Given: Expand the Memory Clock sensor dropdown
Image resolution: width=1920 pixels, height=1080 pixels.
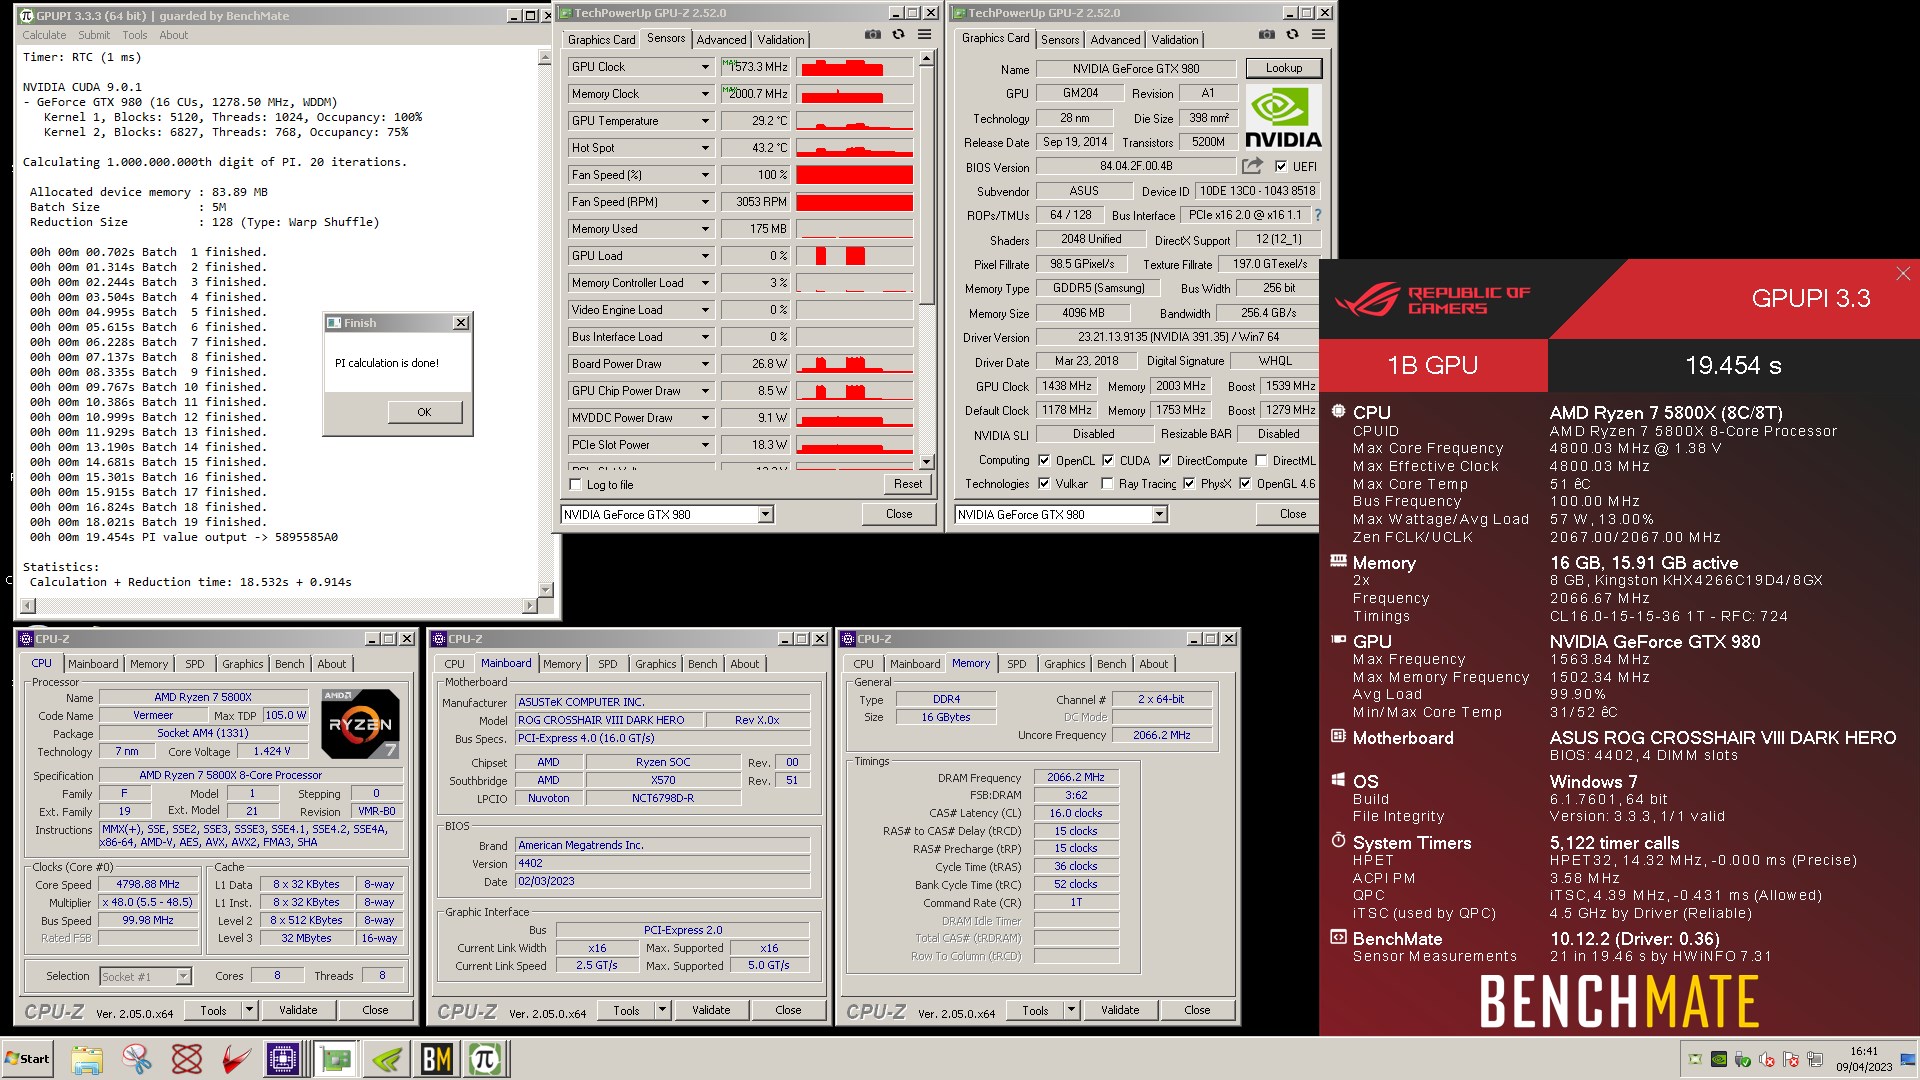Looking at the screenshot, I should click(x=705, y=94).
